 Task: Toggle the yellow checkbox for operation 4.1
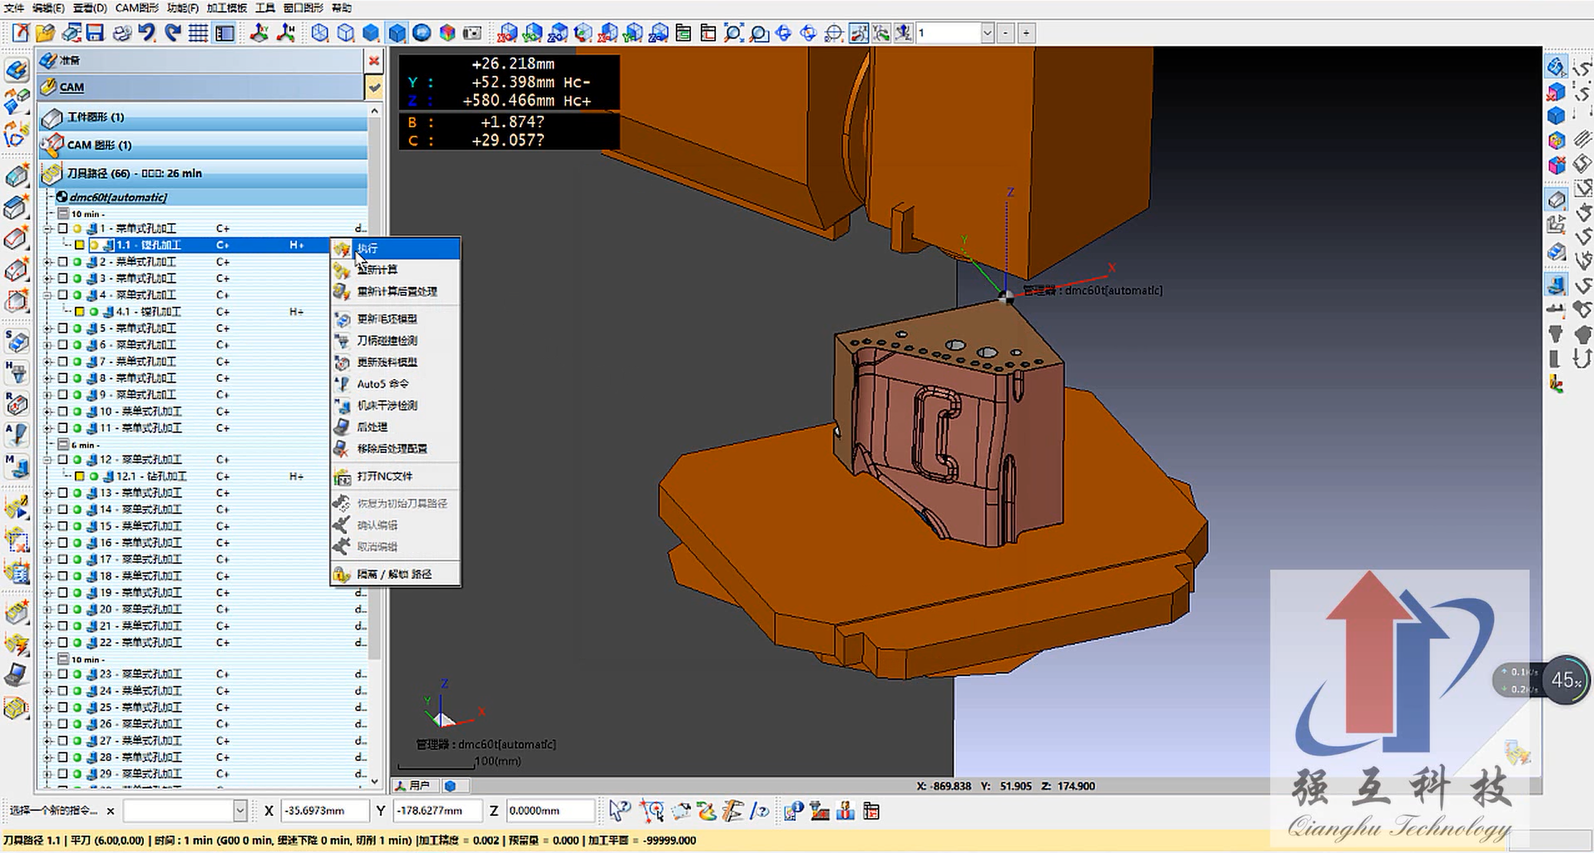coord(79,312)
